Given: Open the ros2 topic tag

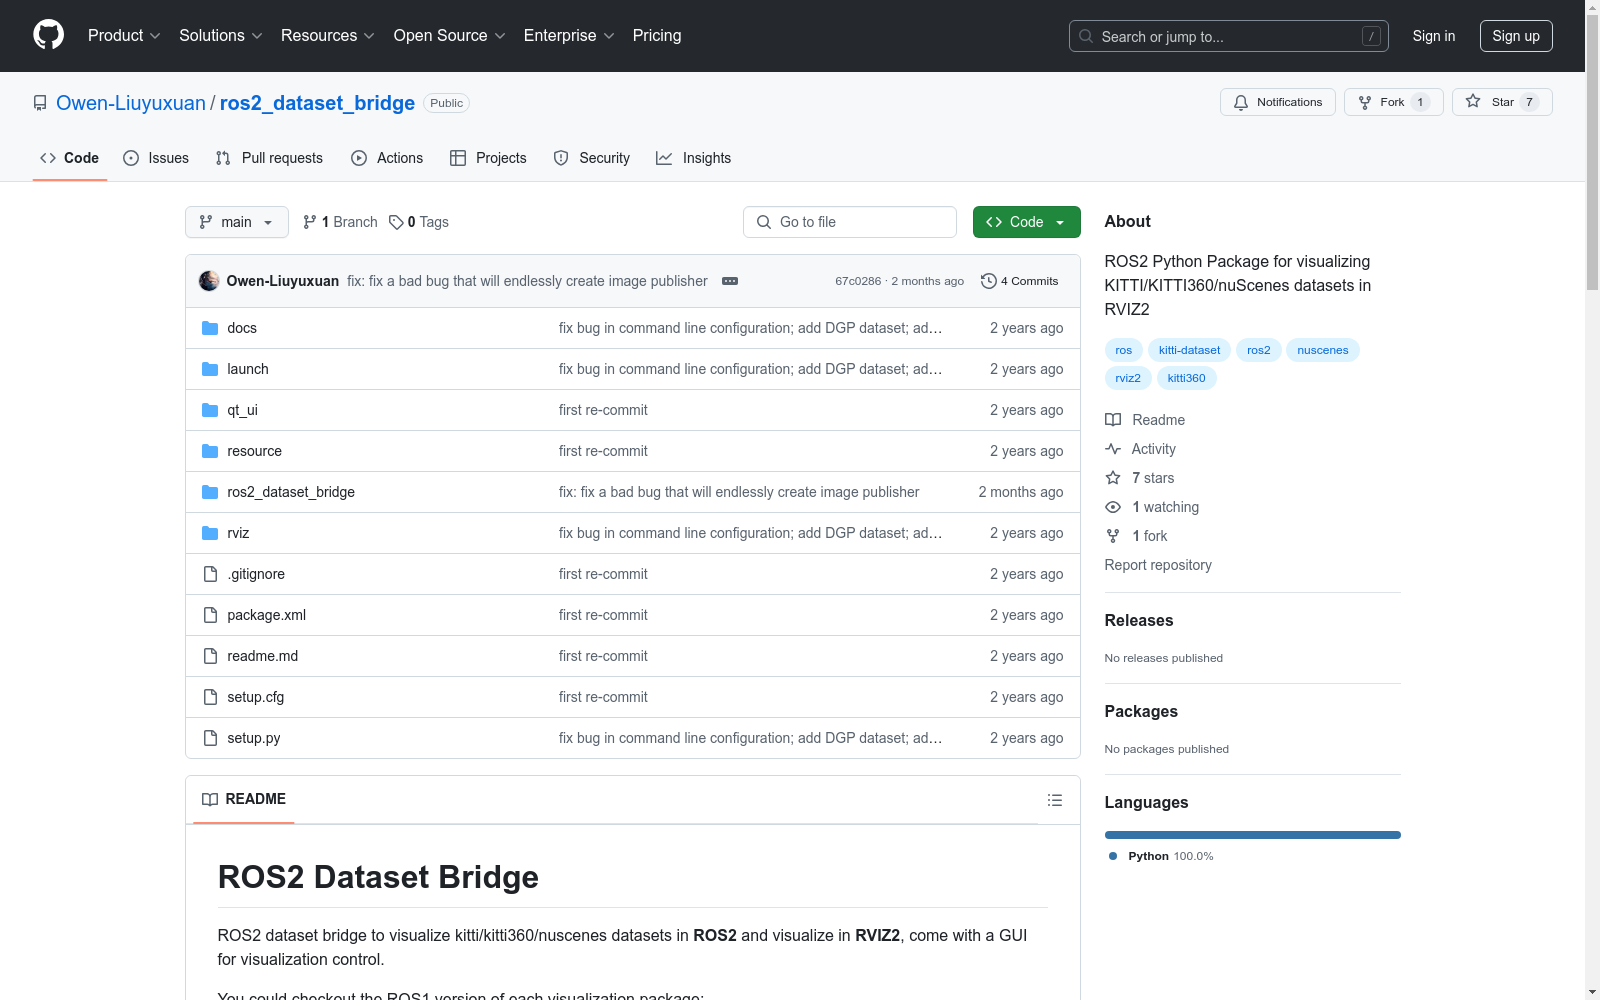Looking at the screenshot, I should point(1259,350).
